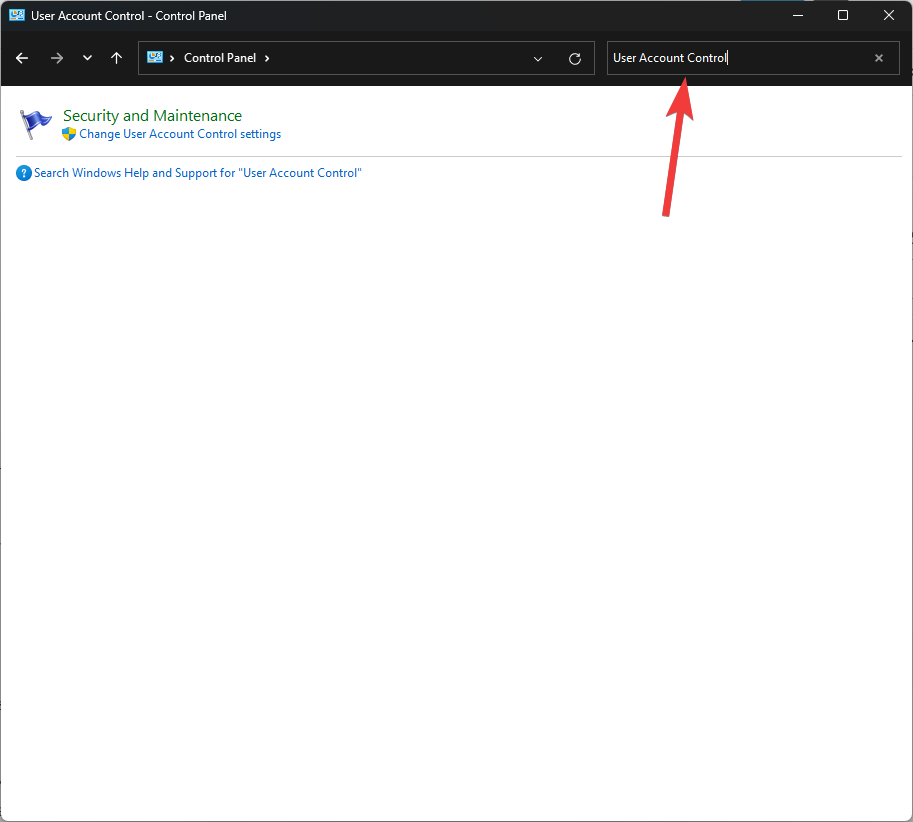
Task: Refresh the Control Panel results
Action: [575, 59]
